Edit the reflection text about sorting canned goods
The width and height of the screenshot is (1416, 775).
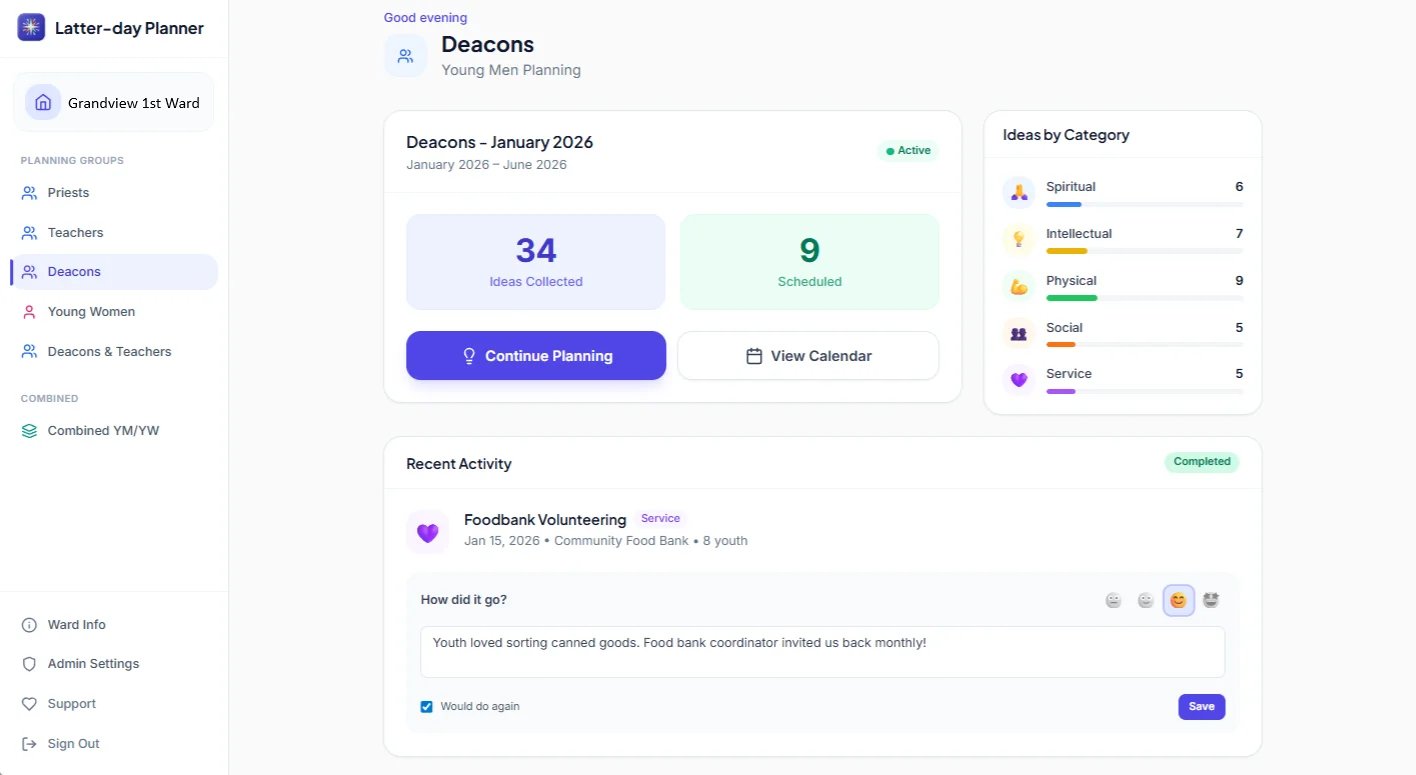click(x=822, y=651)
